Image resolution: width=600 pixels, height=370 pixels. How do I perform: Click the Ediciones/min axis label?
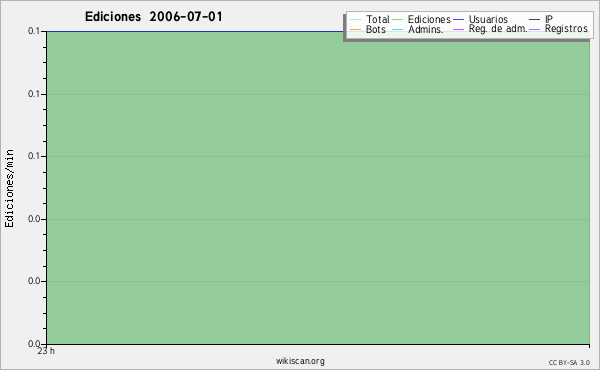coord(9,188)
